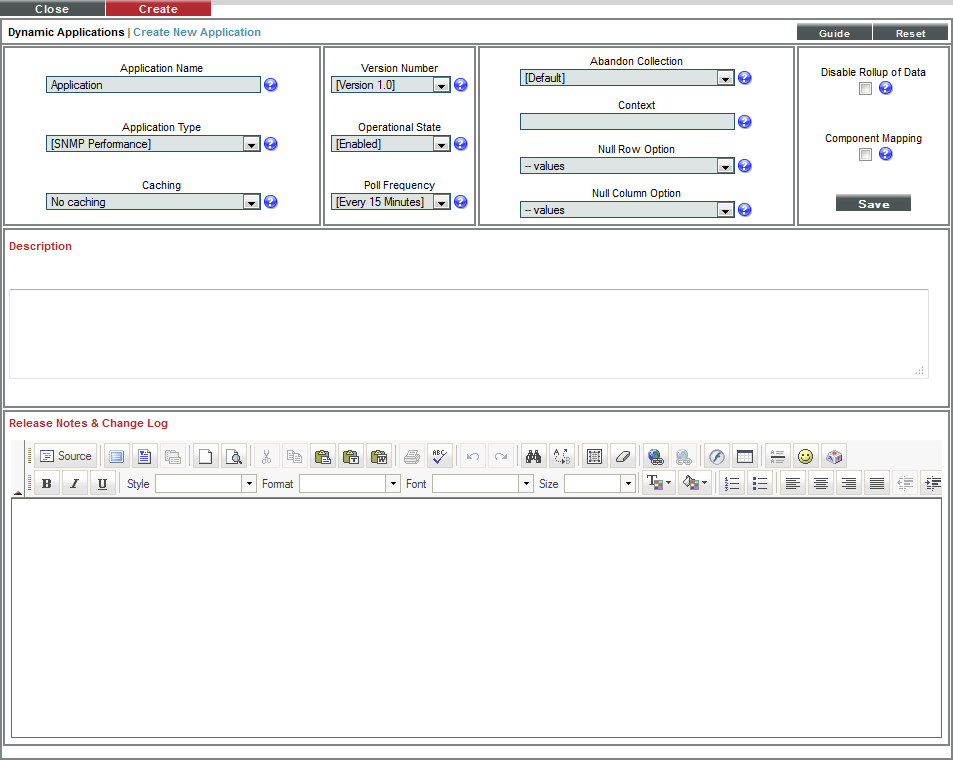Click the spell check icon
Screen dimensions: 953x760
coord(439,456)
